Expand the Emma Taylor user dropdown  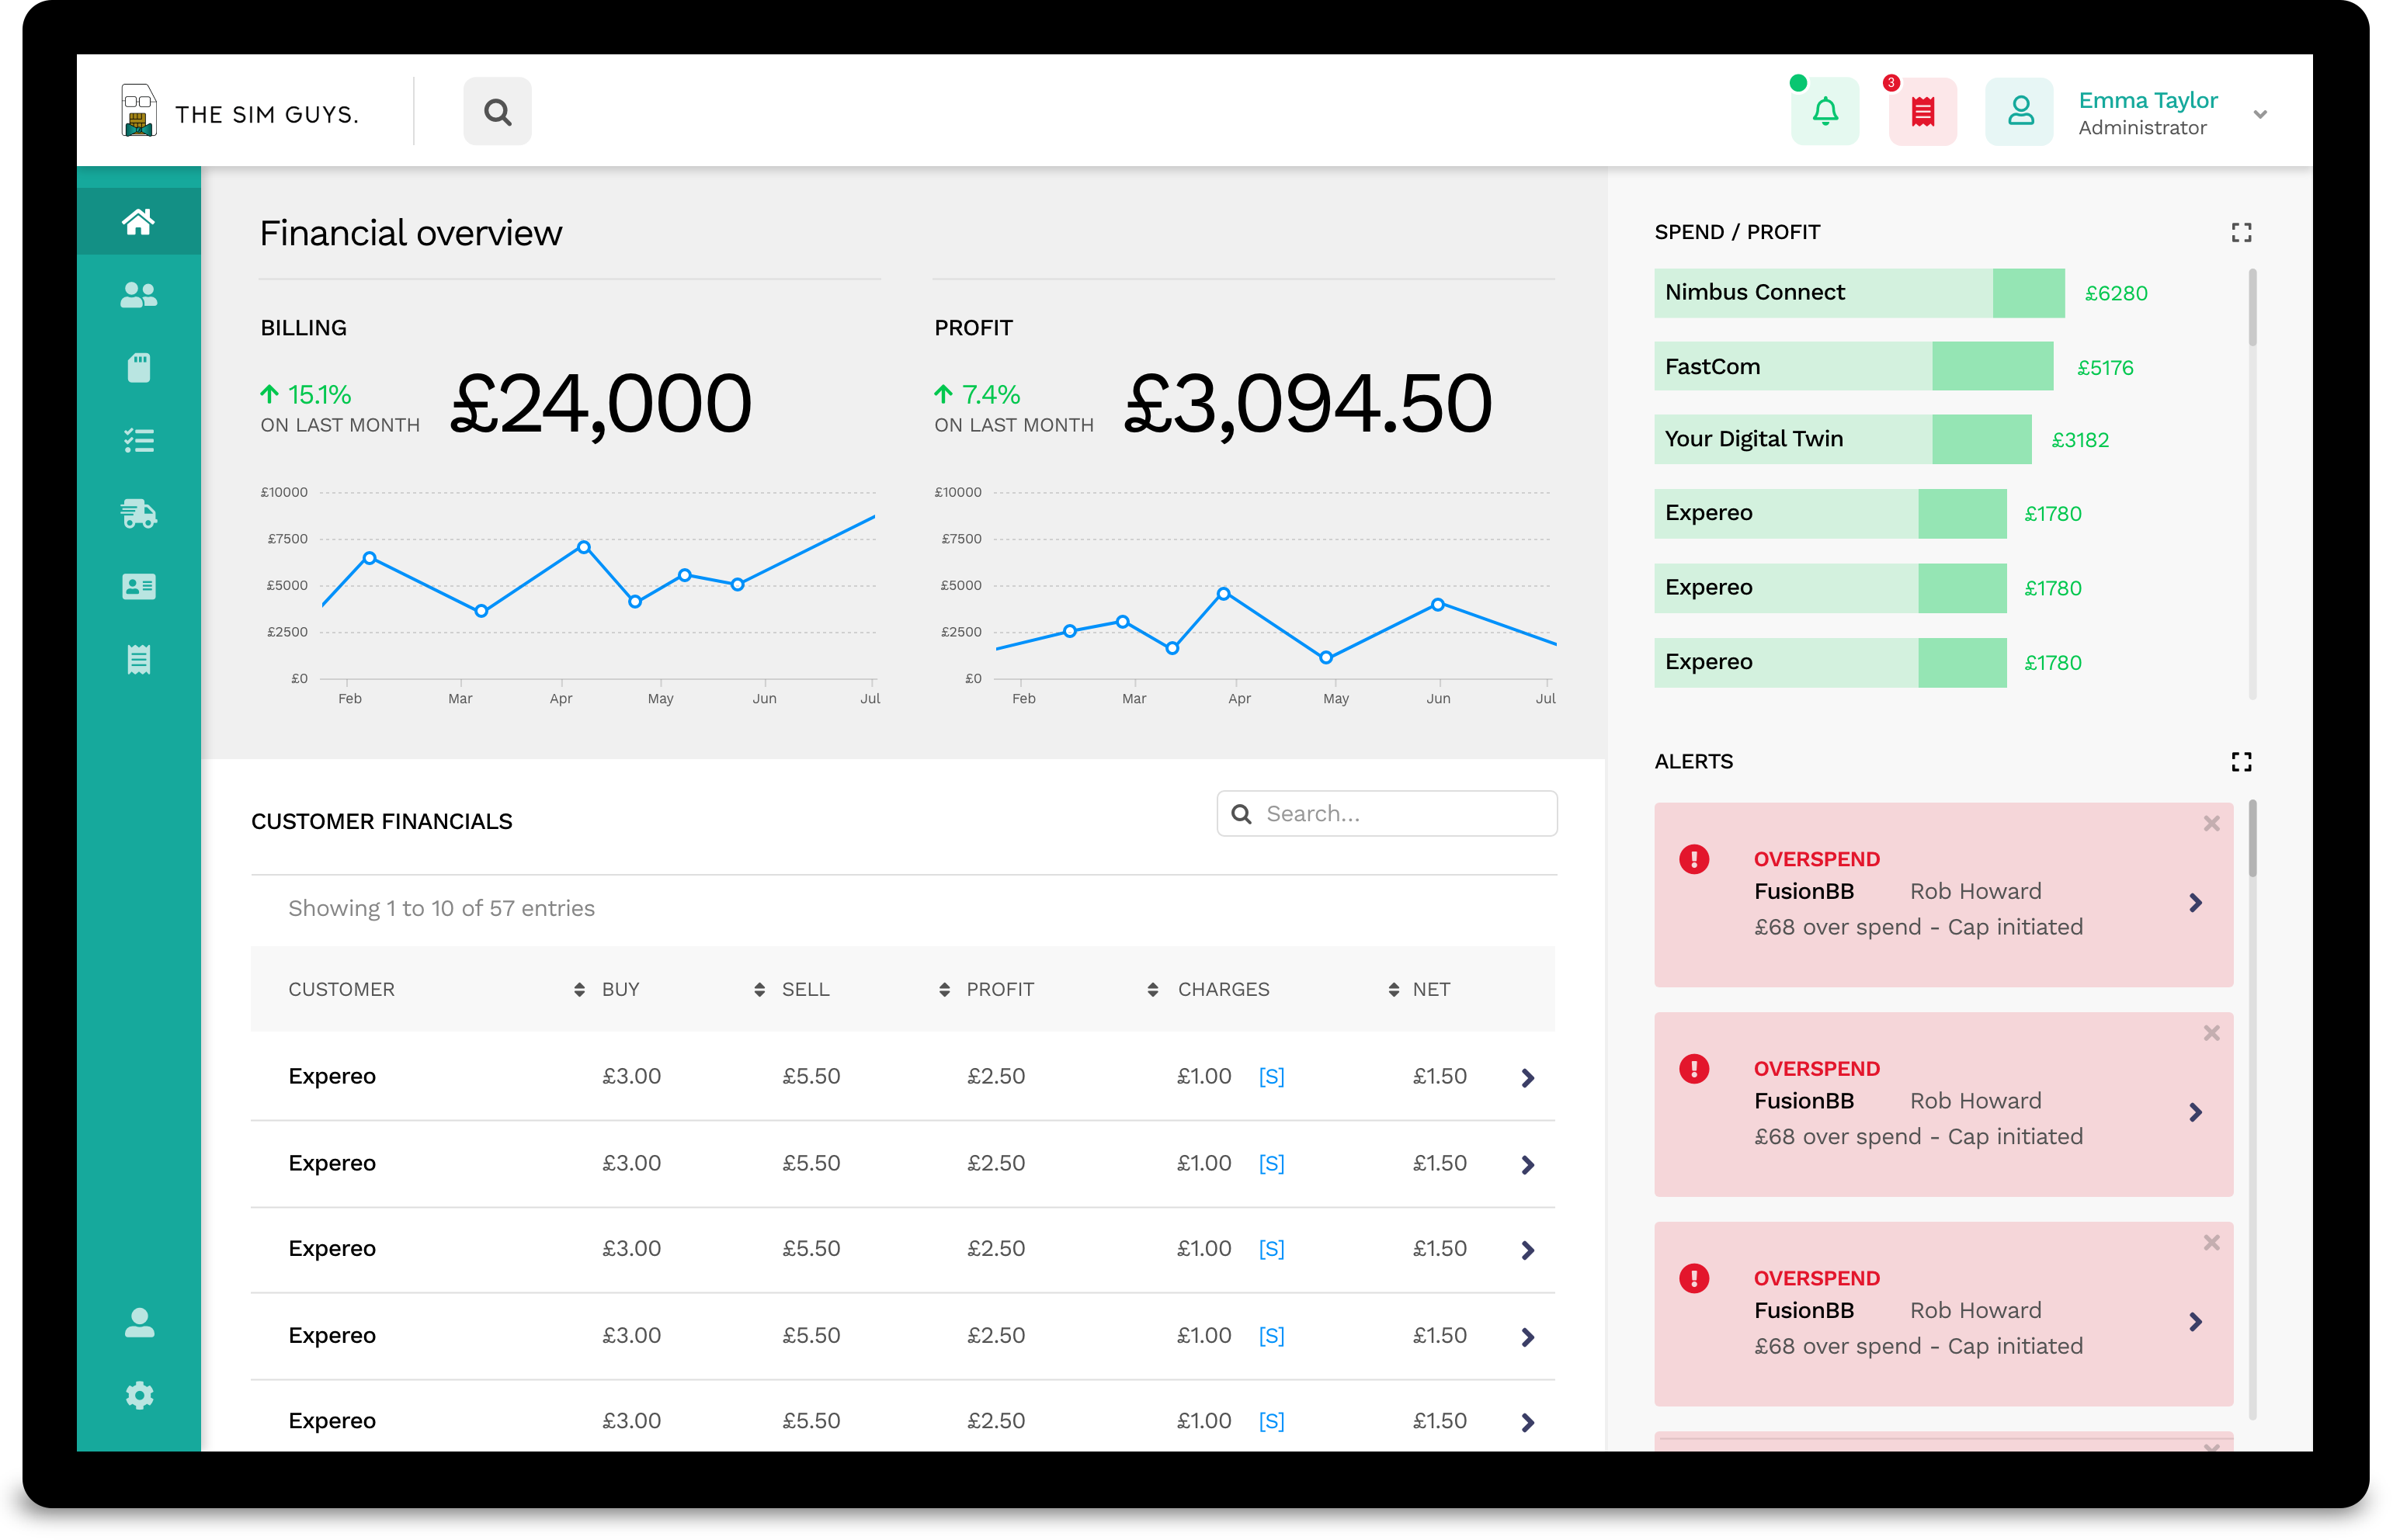2260,114
